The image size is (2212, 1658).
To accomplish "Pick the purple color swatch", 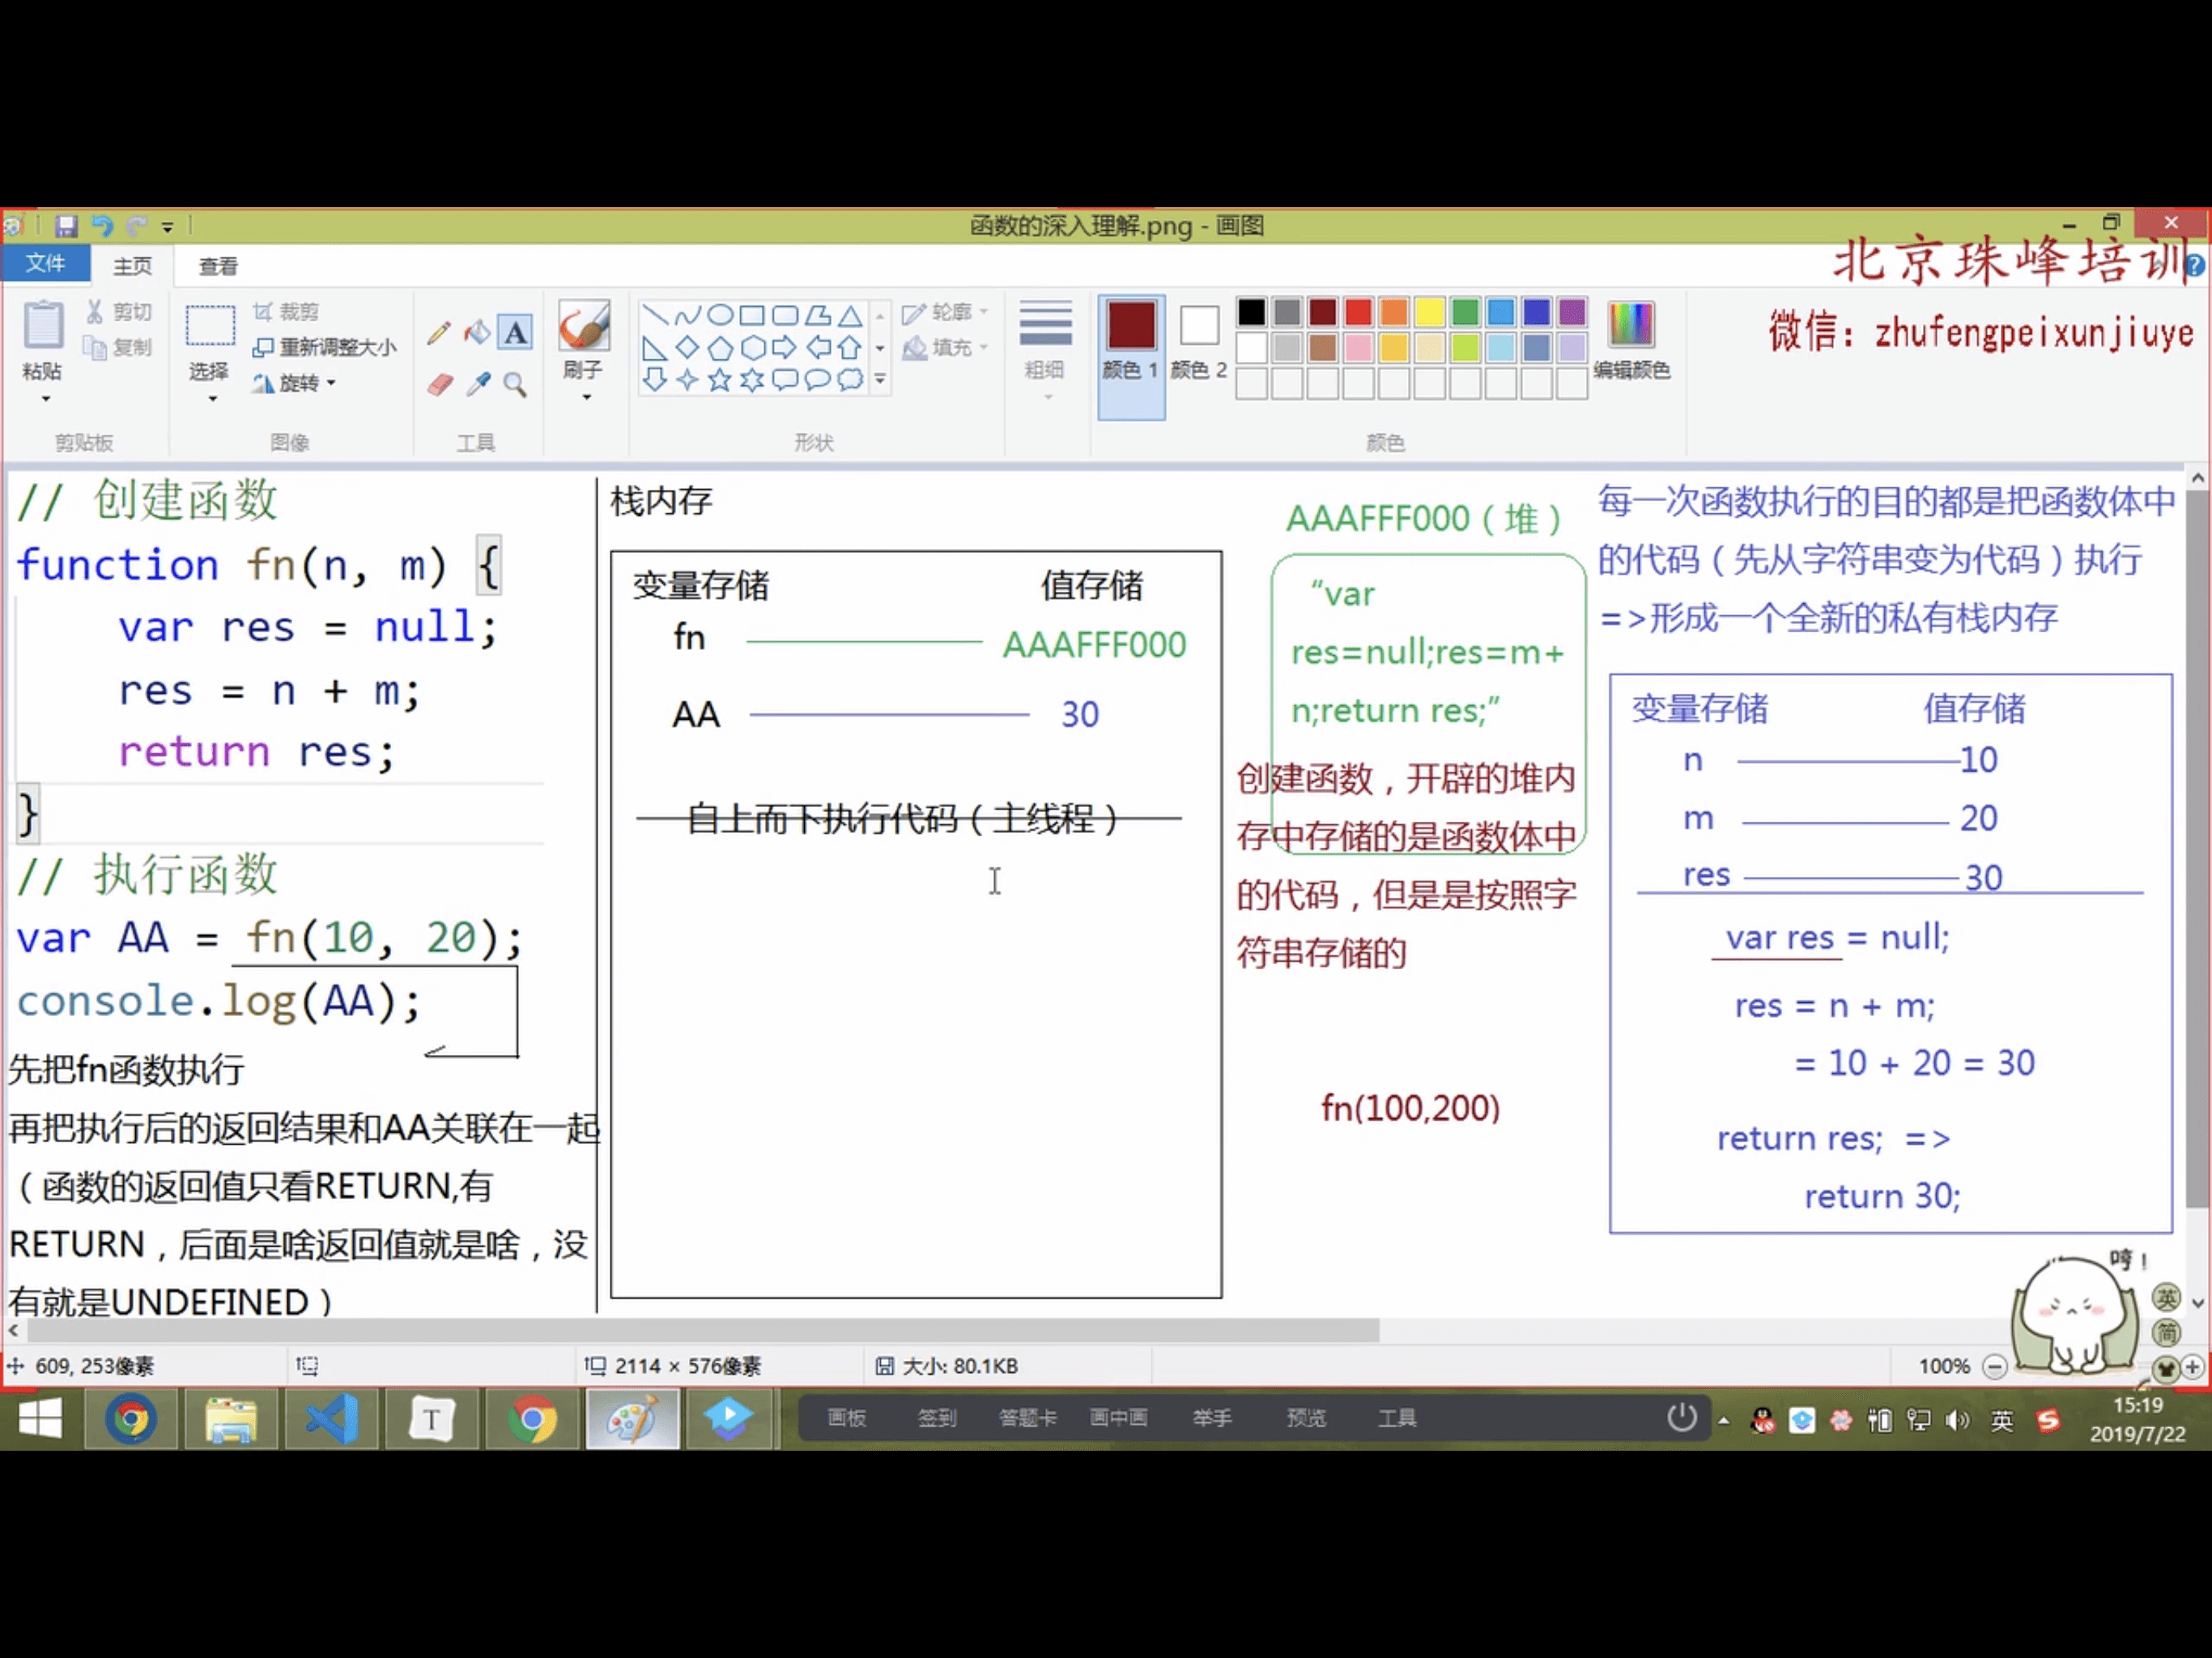I will (1572, 312).
